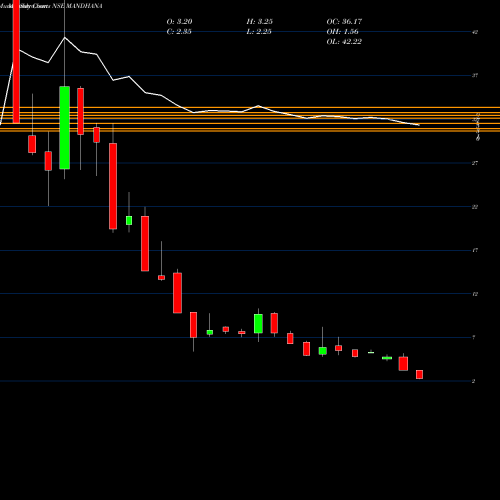Viewport: 500px width, 500px height.
Task: Click the 22 price axis label
Action: coord(475,207)
